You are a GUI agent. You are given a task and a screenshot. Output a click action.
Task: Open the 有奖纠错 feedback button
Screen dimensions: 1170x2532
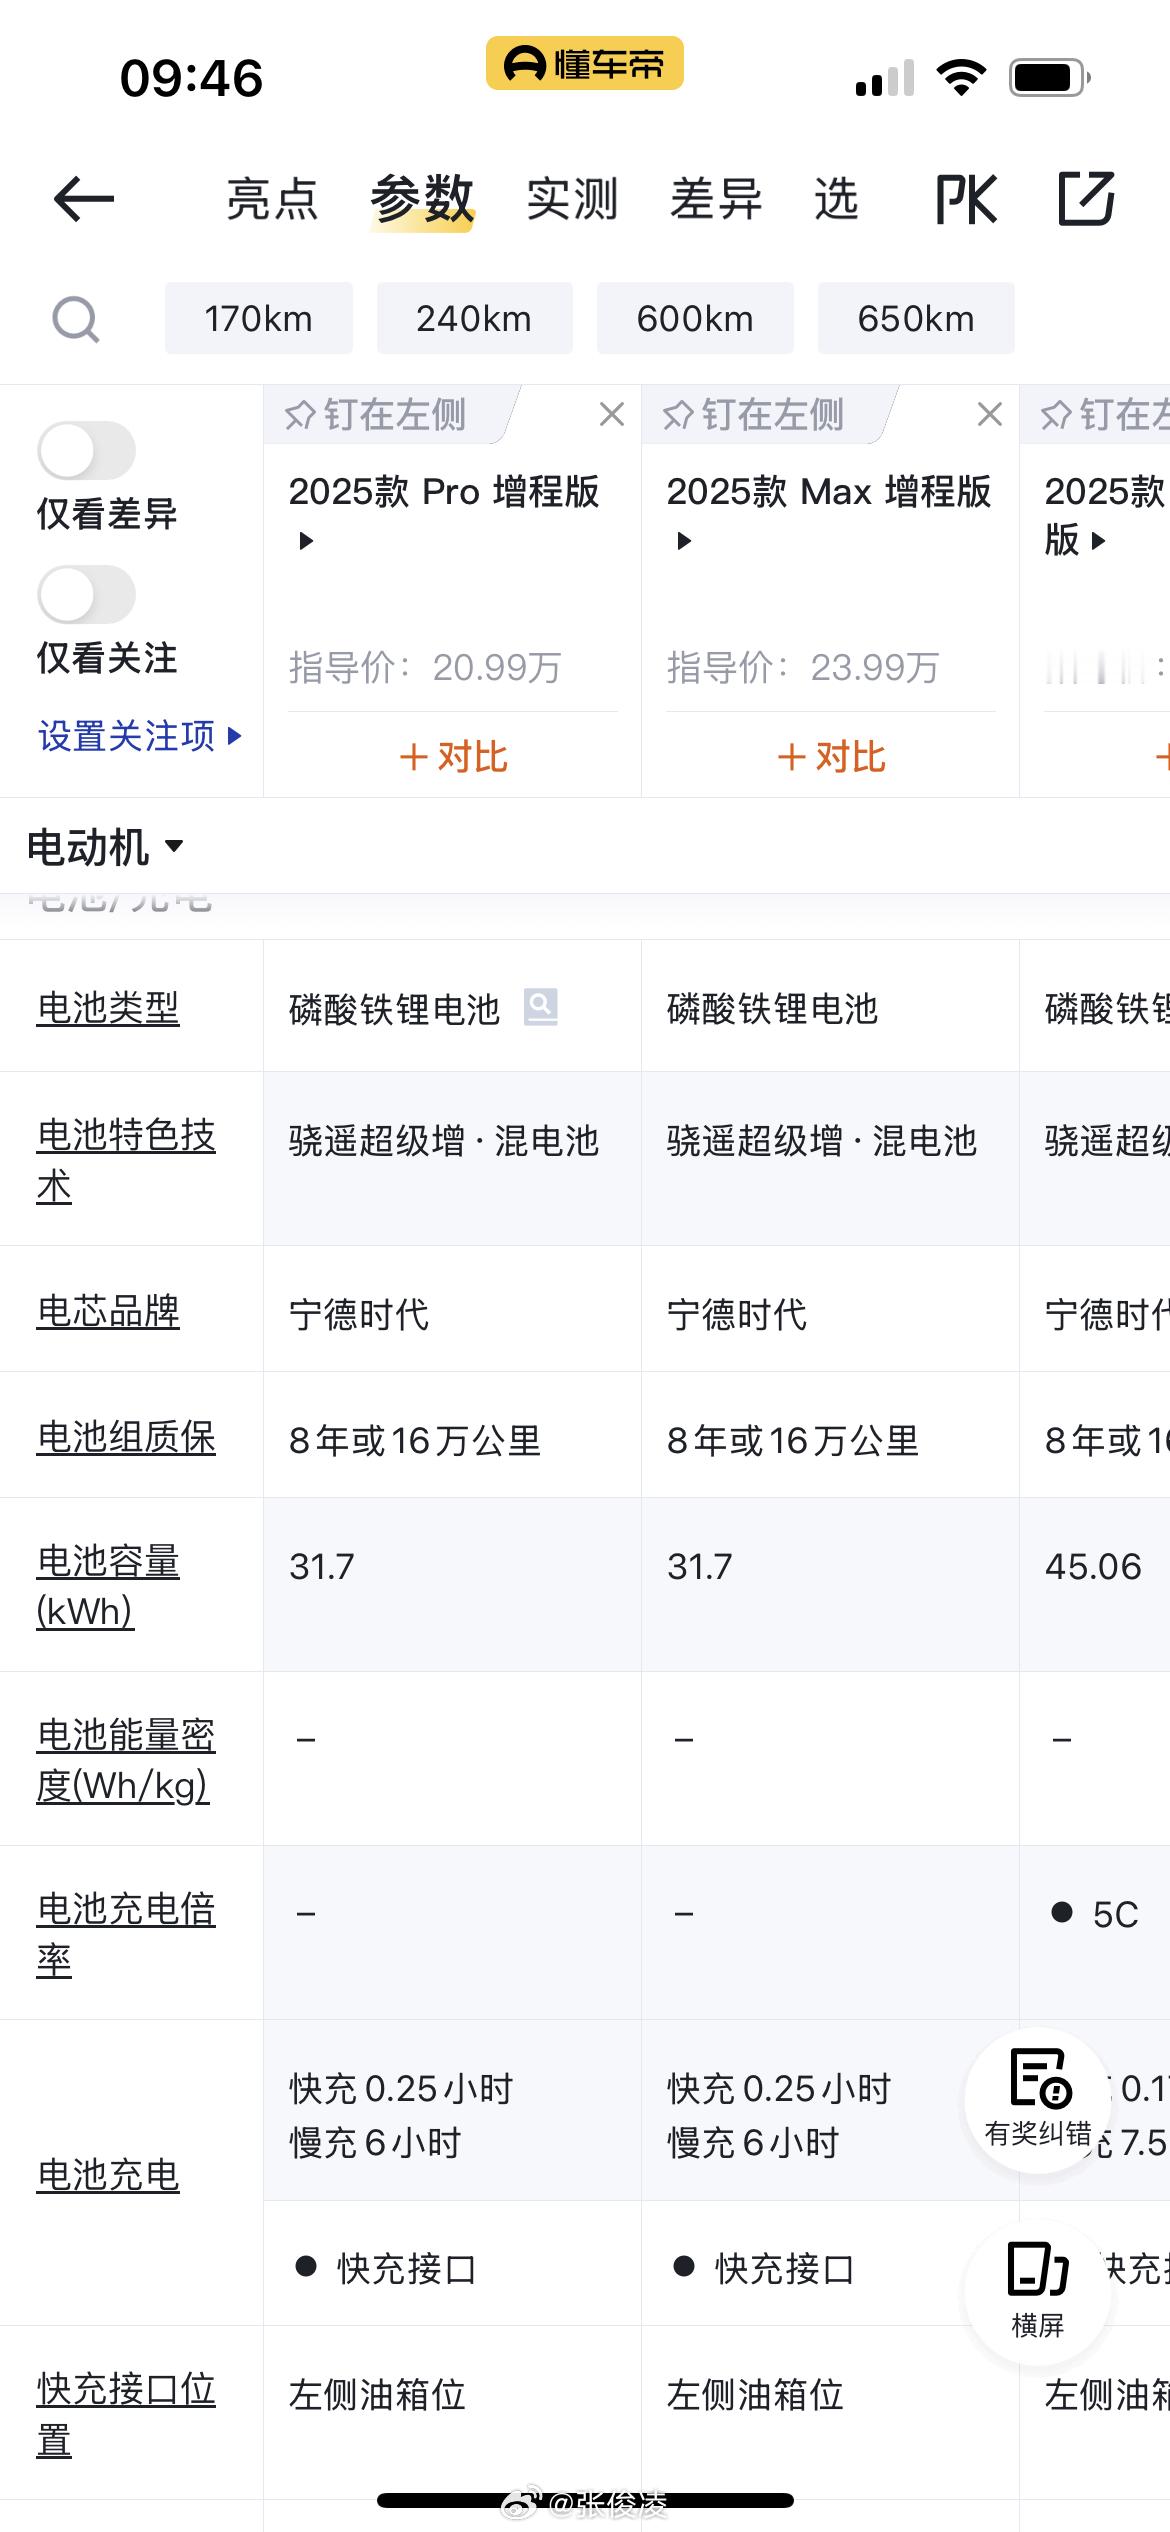(x=1038, y=2099)
